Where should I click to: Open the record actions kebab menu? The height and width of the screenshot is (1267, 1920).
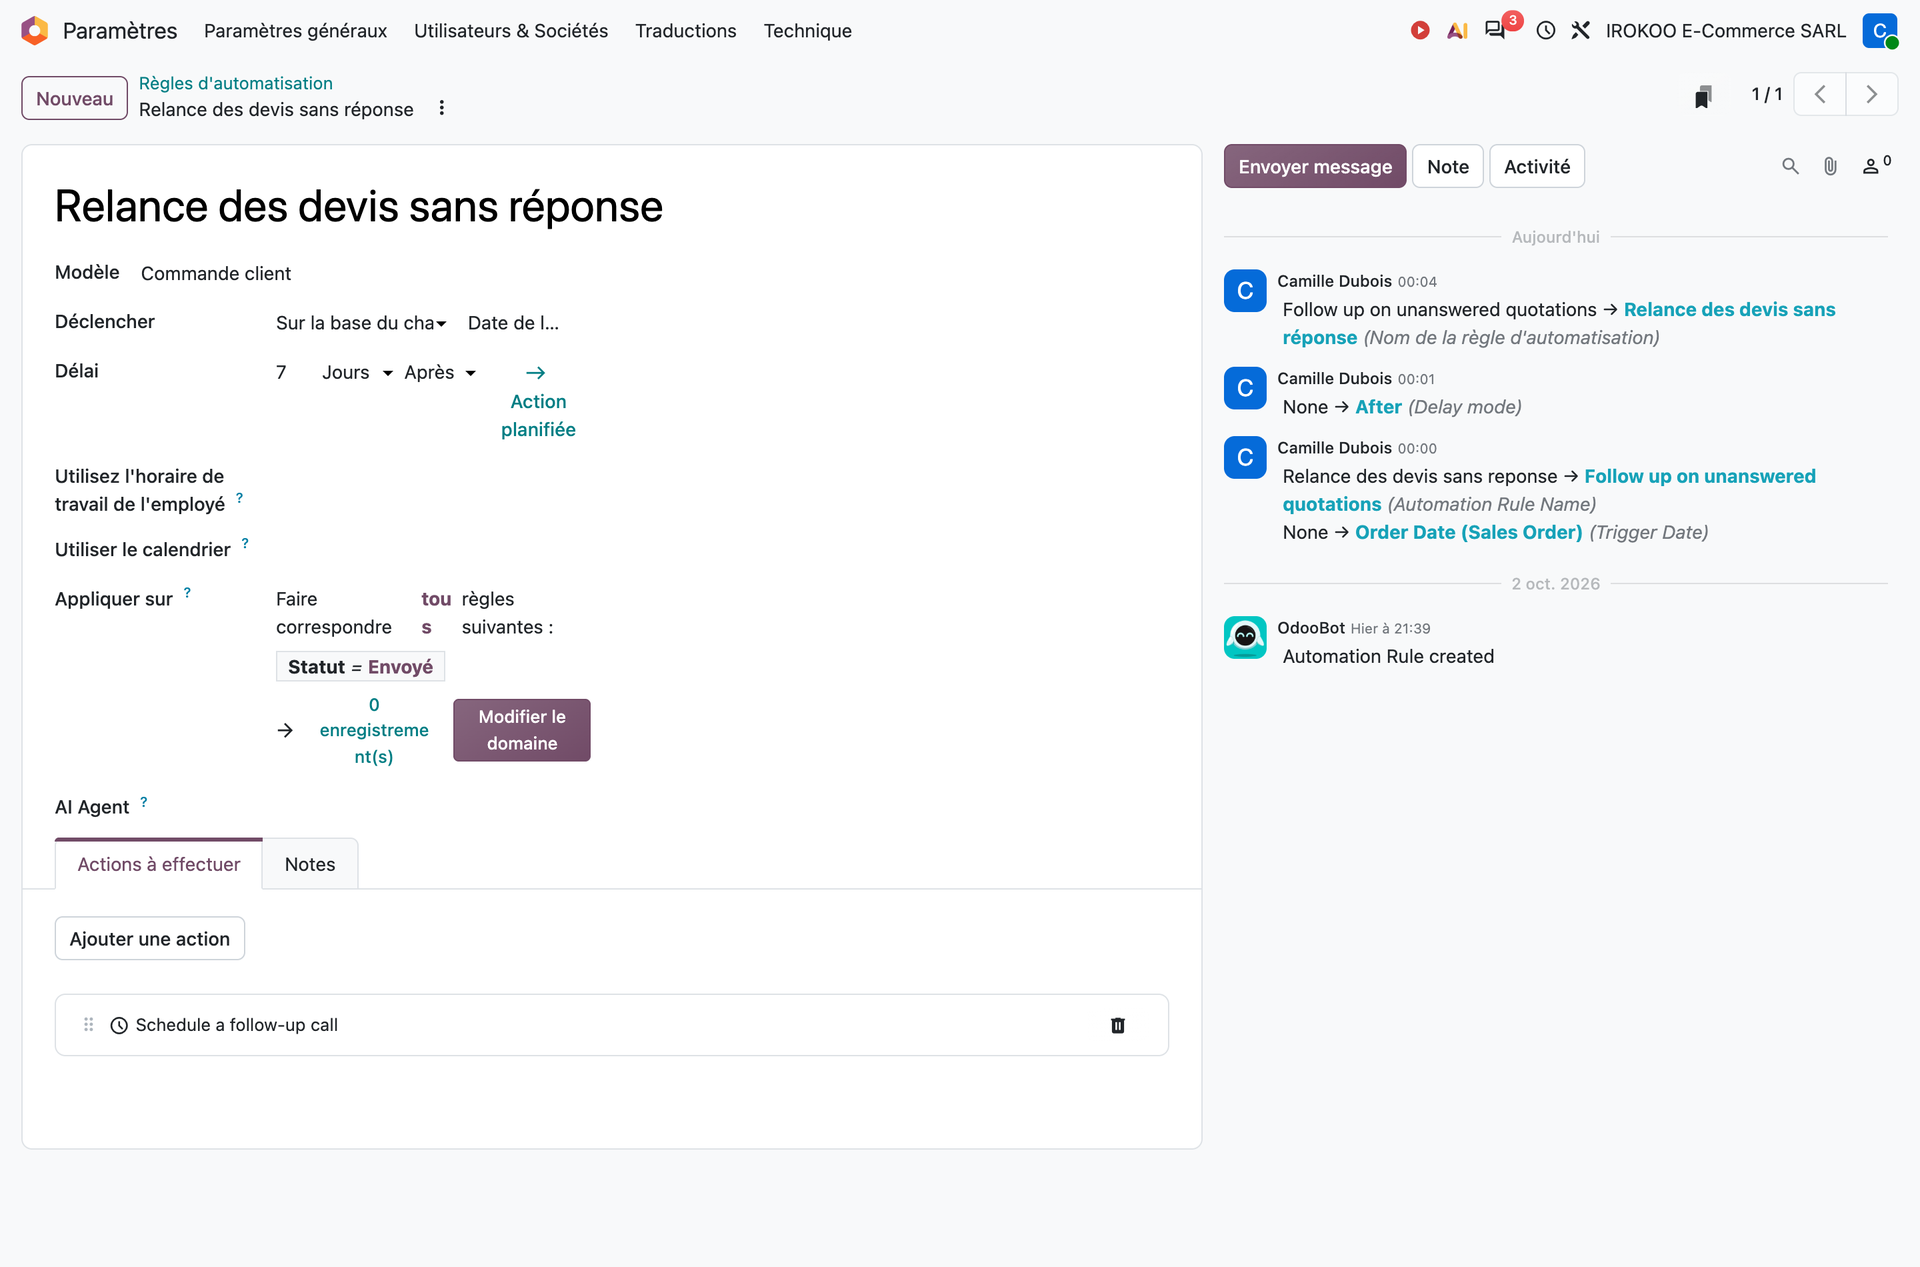[x=442, y=108]
